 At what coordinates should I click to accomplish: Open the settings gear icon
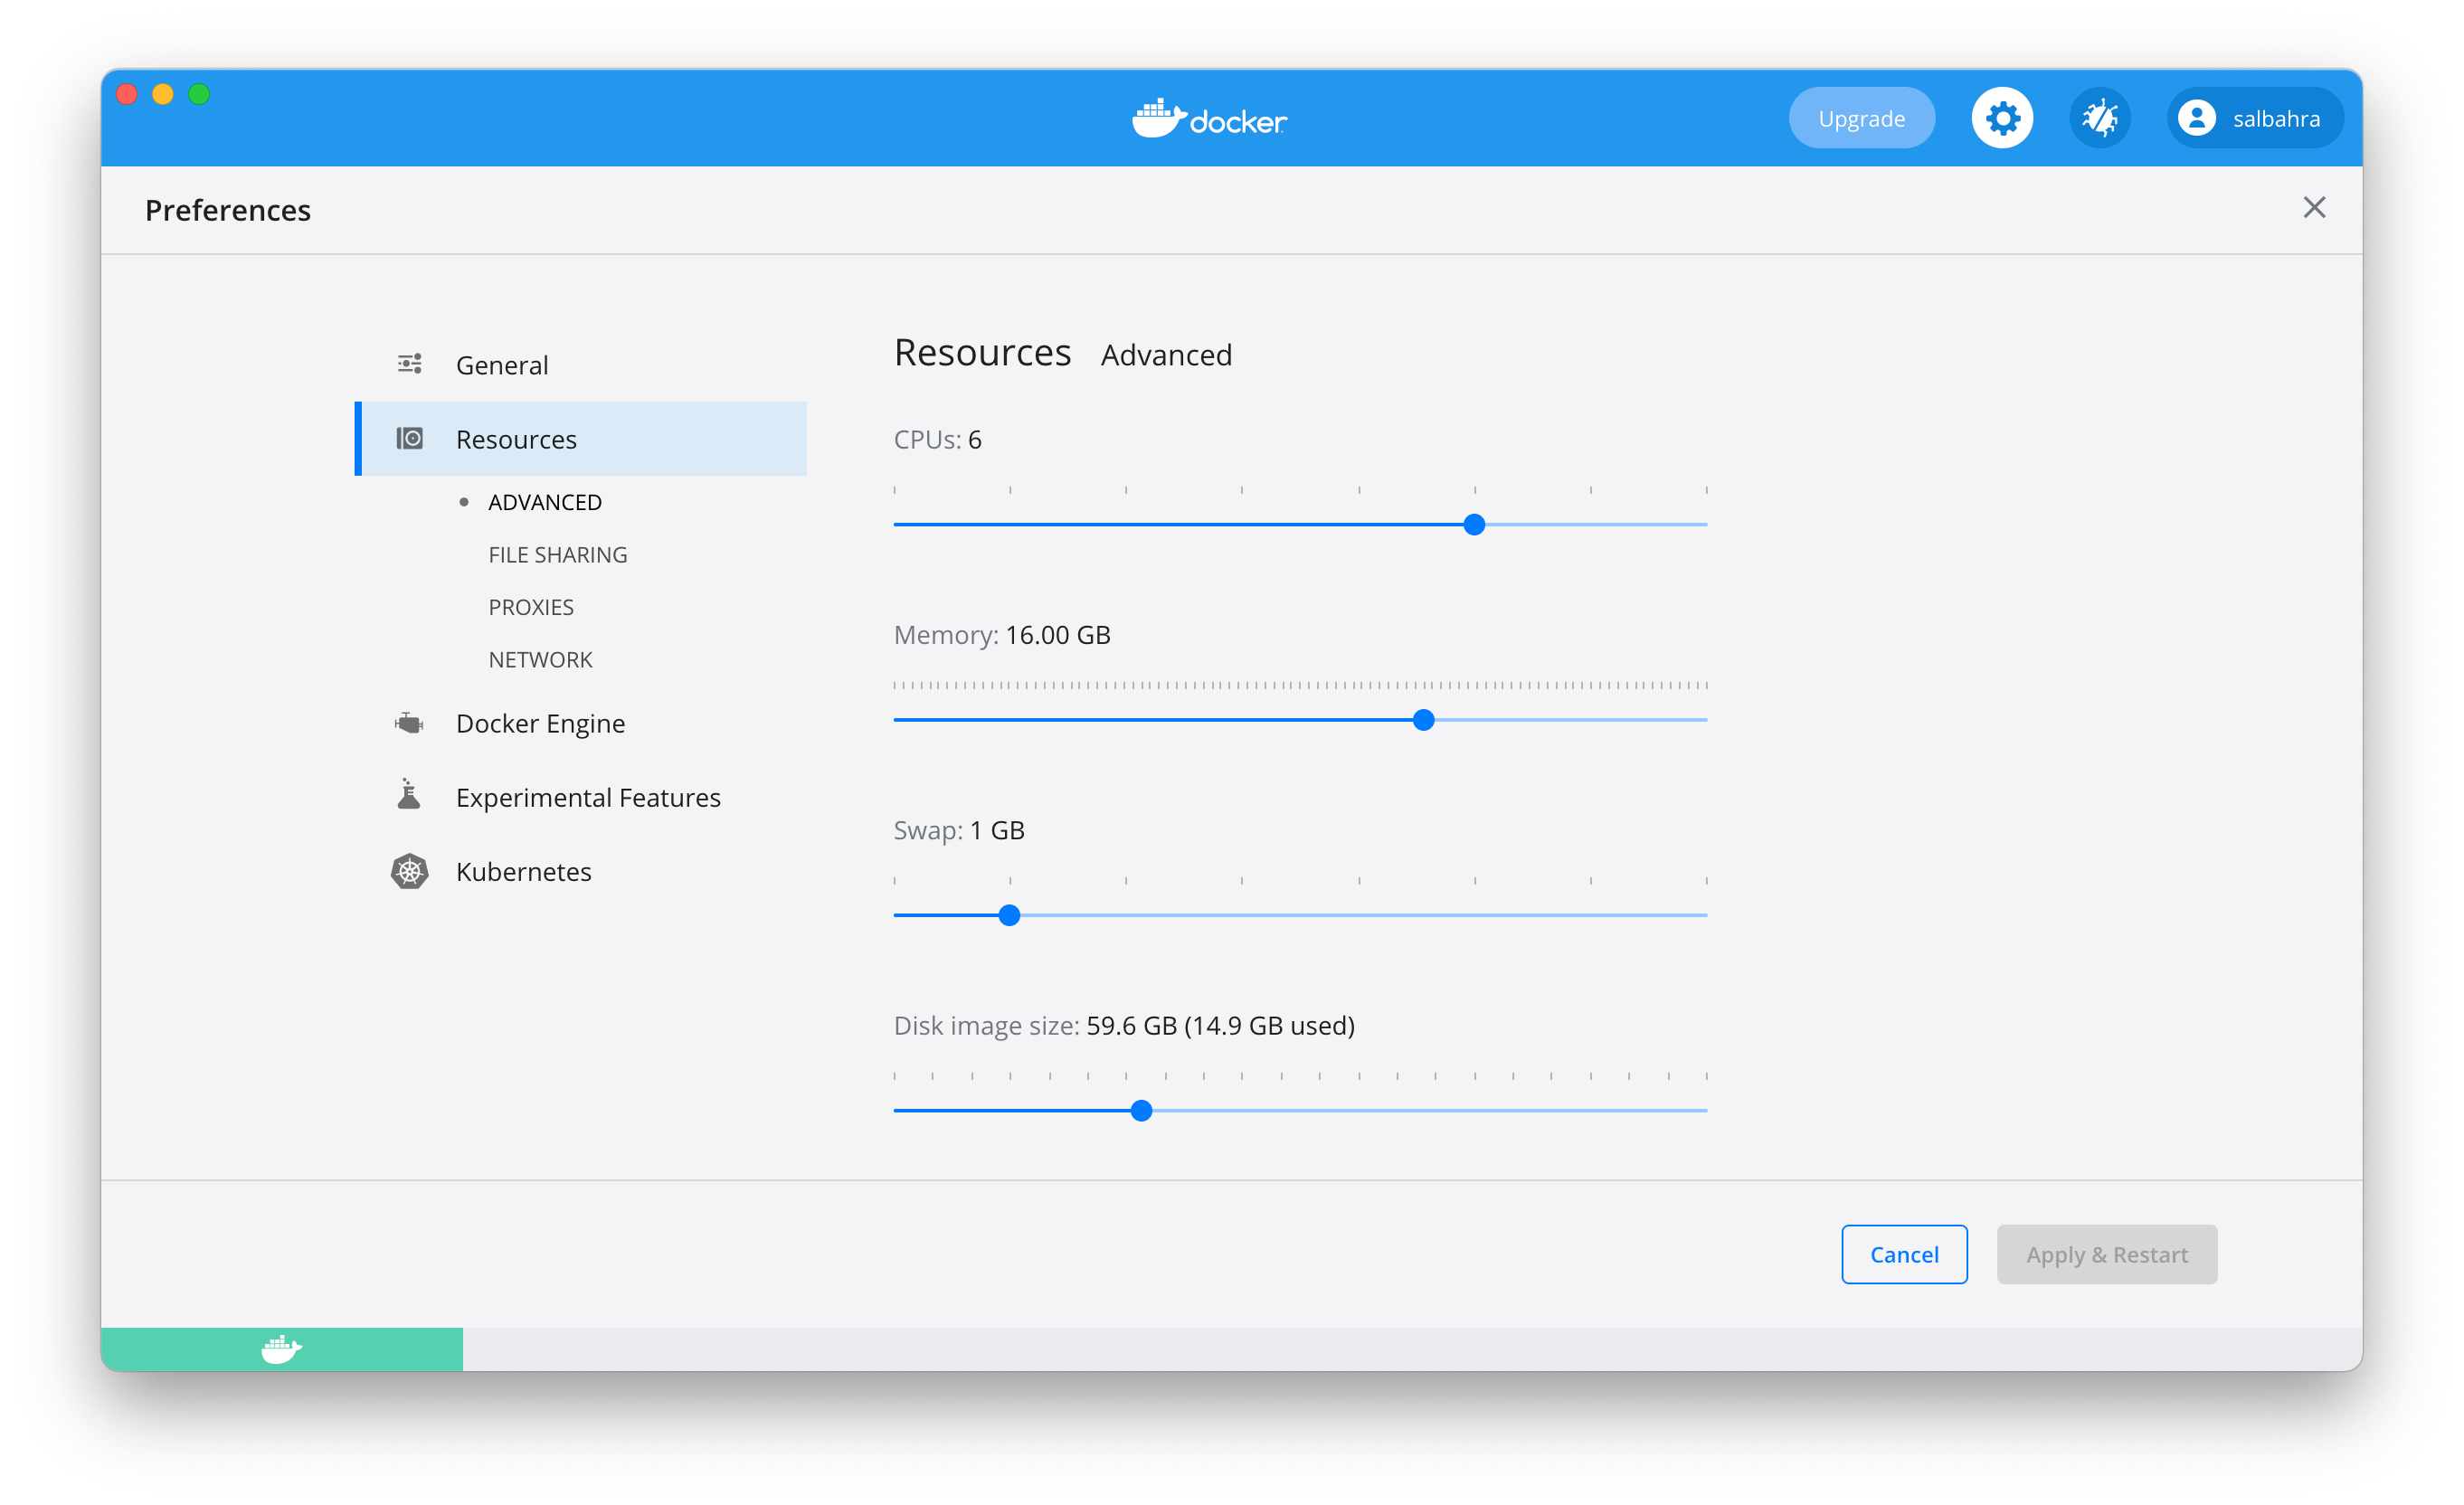point(2001,118)
